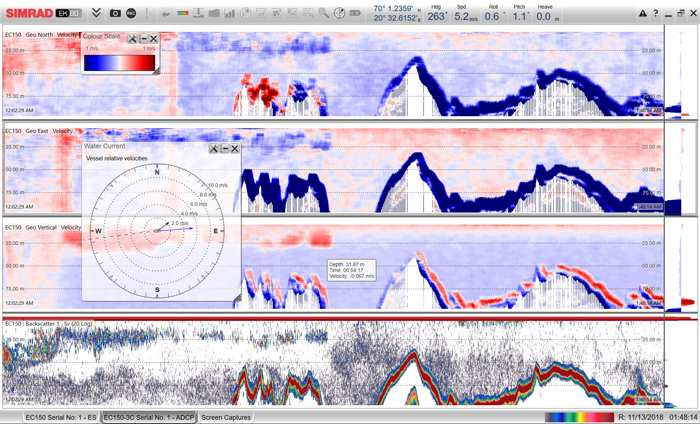Click the Geo East Velocity panel title
The height and width of the screenshot is (424, 700).
coord(39,131)
